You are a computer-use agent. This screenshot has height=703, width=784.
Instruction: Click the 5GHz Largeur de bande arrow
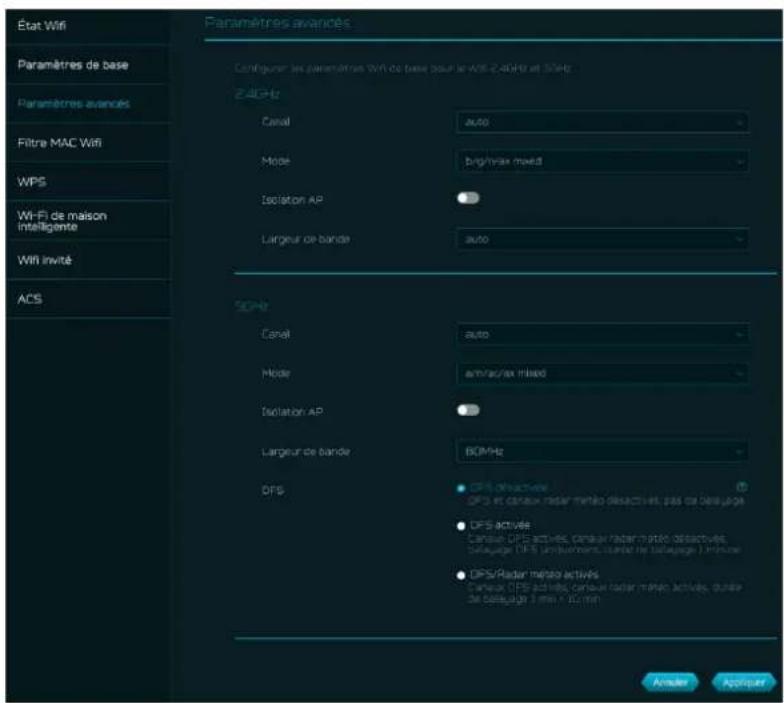[739, 452]
